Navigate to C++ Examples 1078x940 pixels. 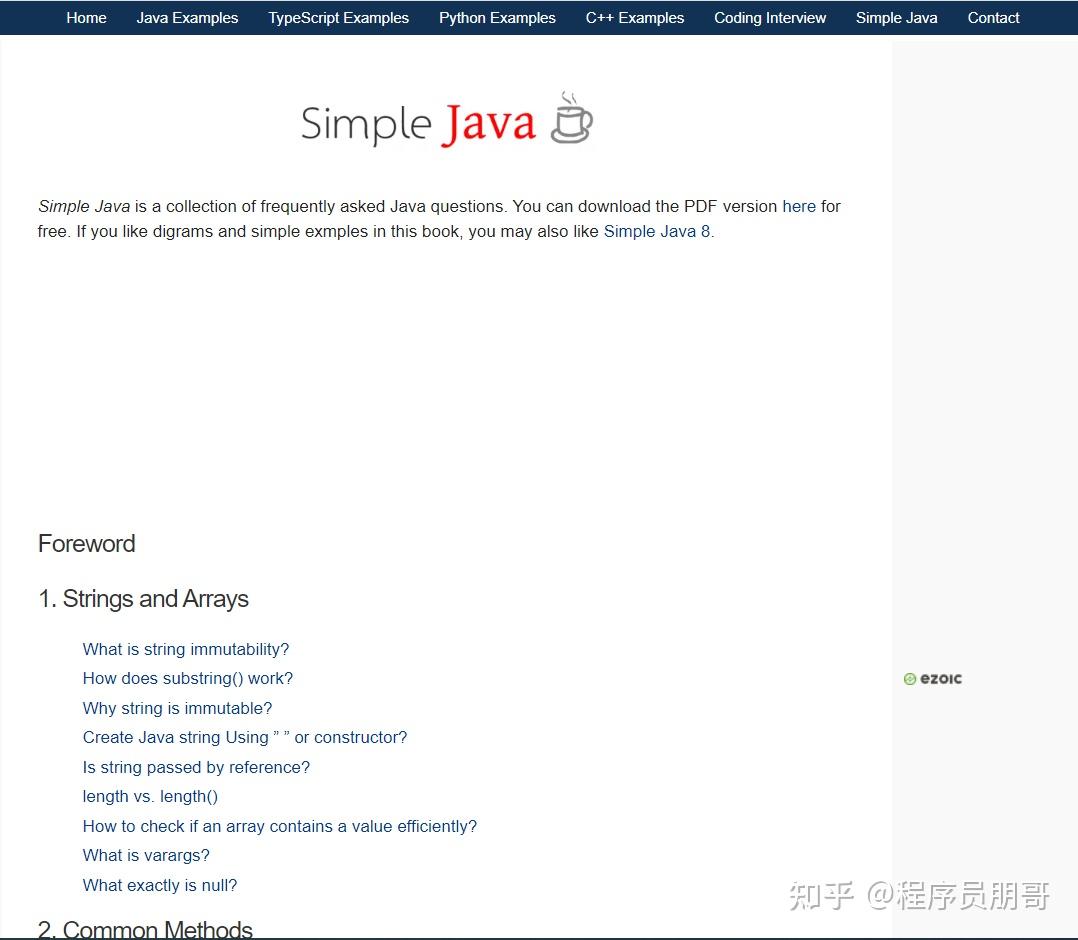point(634,17)
